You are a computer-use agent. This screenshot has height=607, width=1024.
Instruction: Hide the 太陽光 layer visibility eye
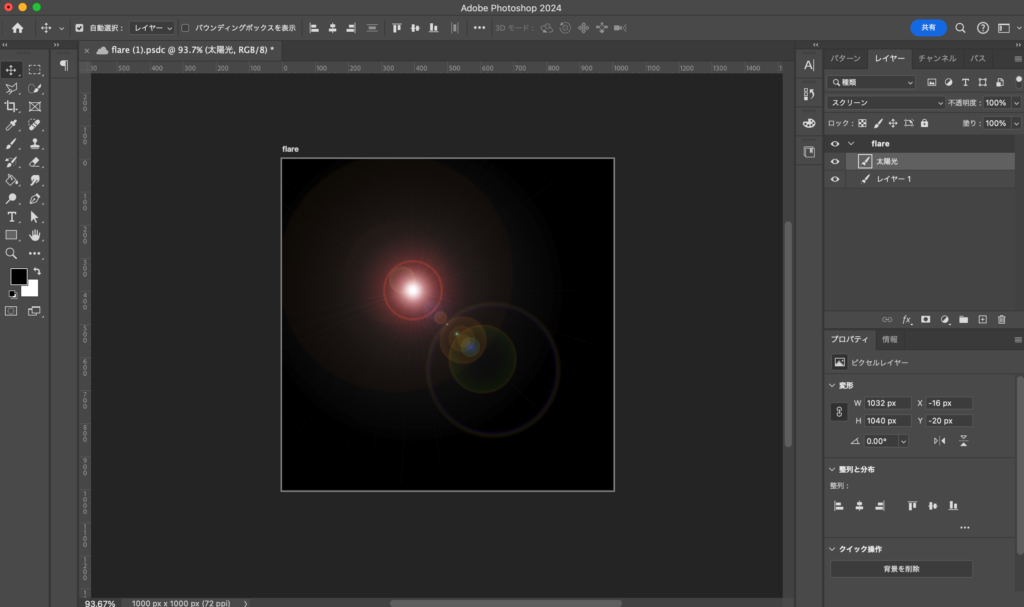pyautogui.click(x=835, y=161)
